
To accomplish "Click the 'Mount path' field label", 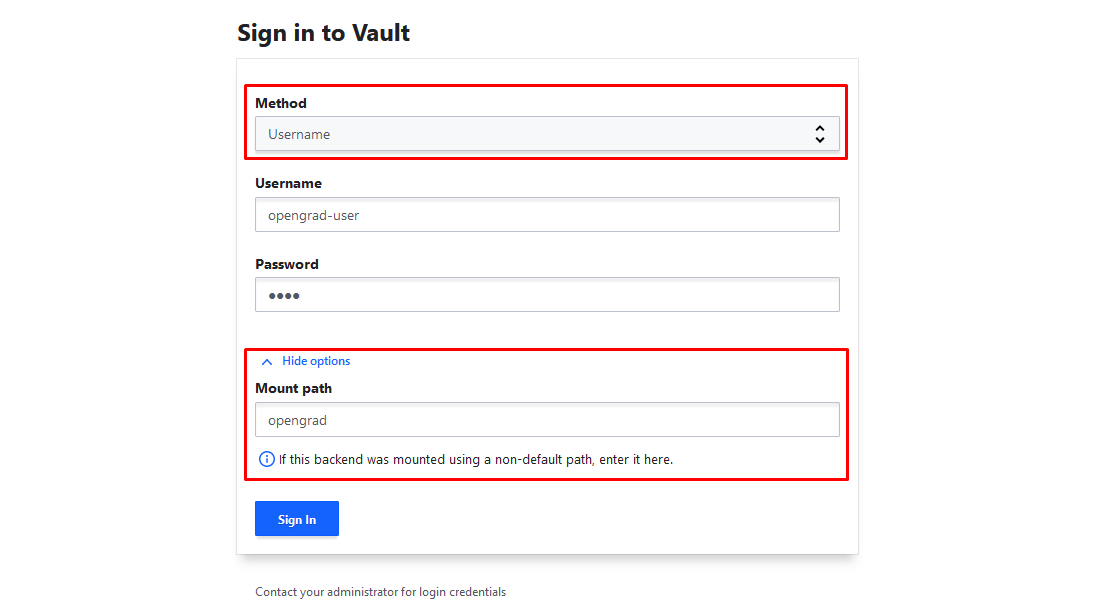I will (x=293, y=388).
